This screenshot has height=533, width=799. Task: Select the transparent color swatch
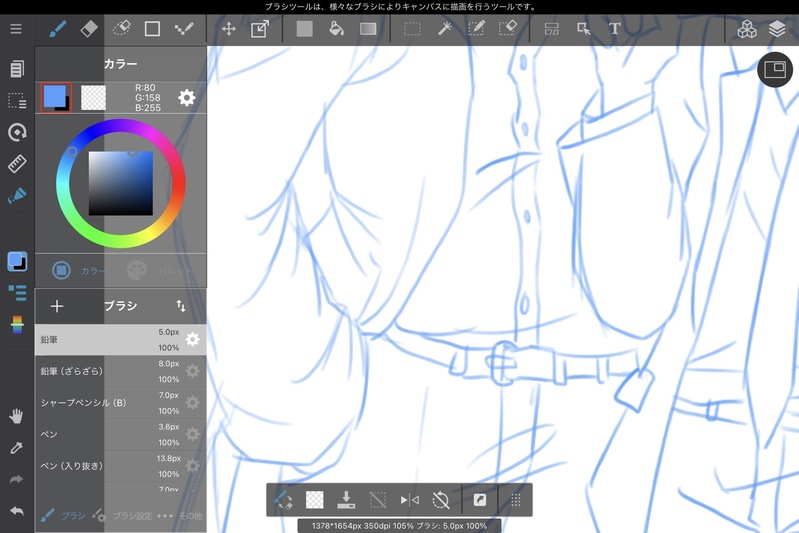click(93, 97)
